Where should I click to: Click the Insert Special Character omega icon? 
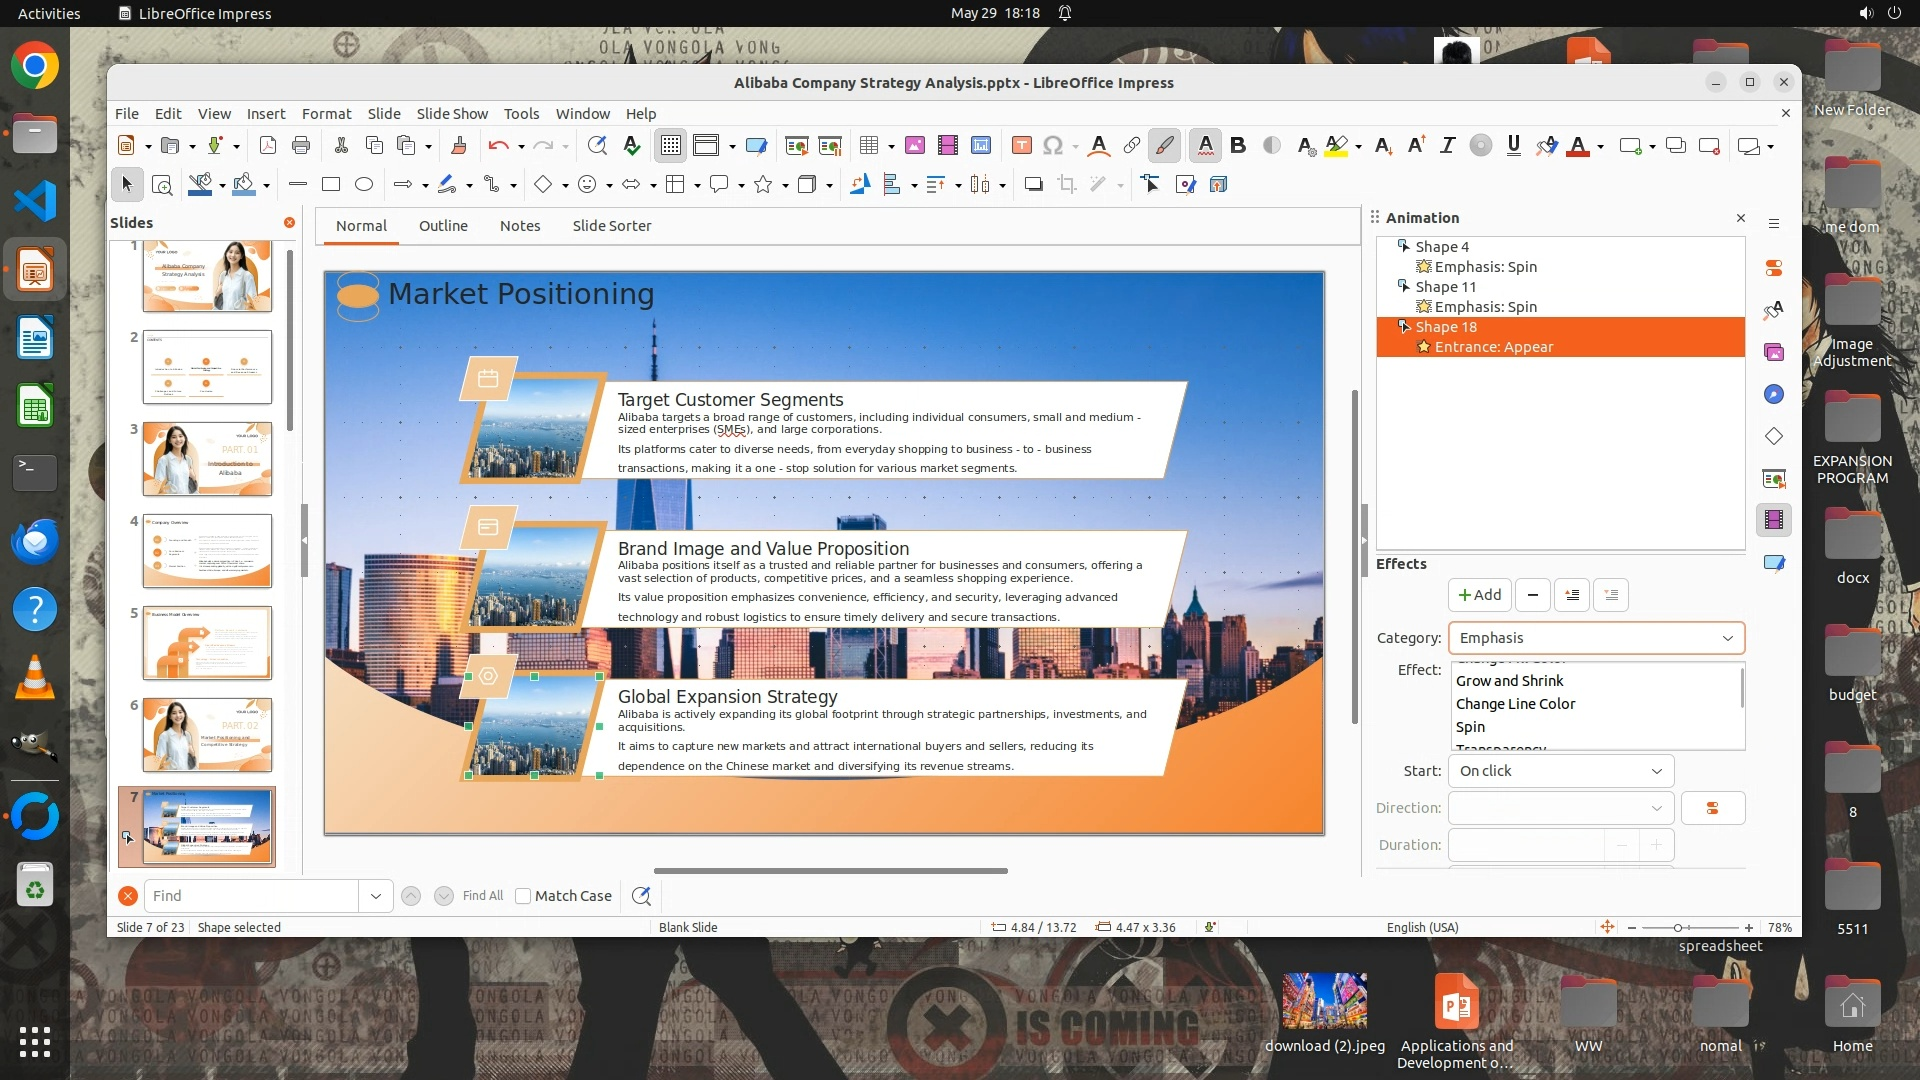tap(1052, 146)
